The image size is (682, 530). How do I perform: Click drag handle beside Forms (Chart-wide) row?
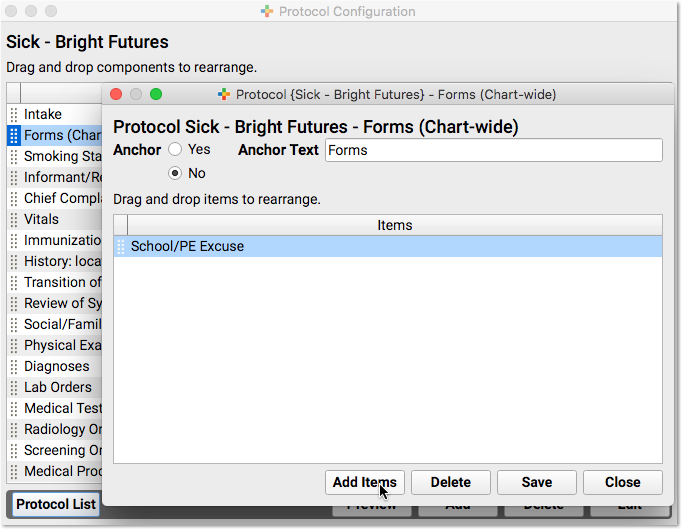[x=14, y=136]
